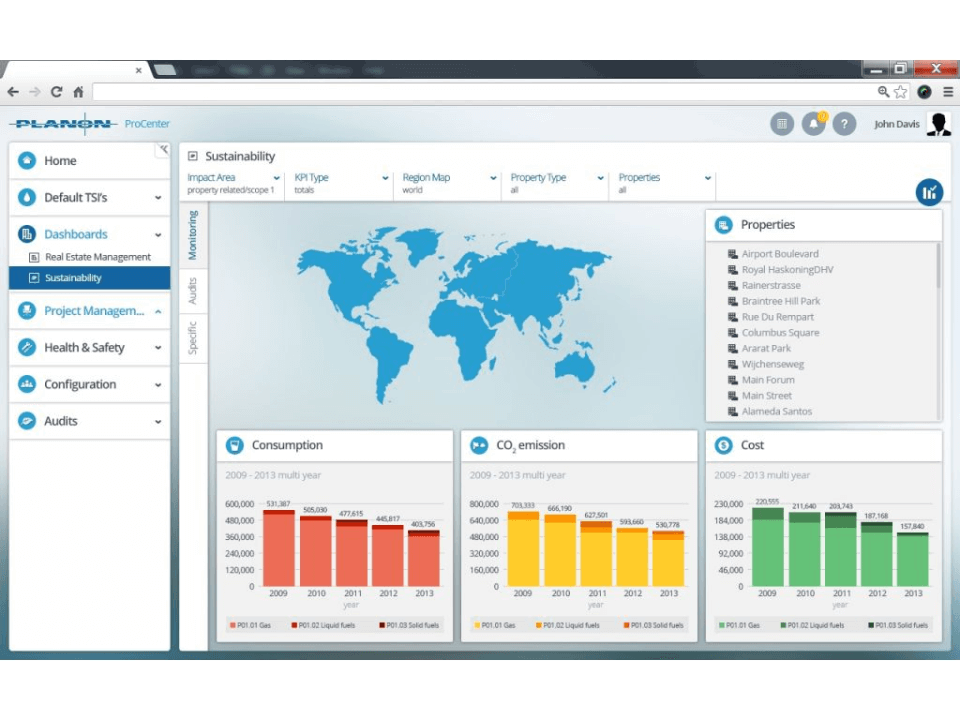Select Real Estate Management dashboard
This screenshot has width=960, height=720.
point(100,256)
